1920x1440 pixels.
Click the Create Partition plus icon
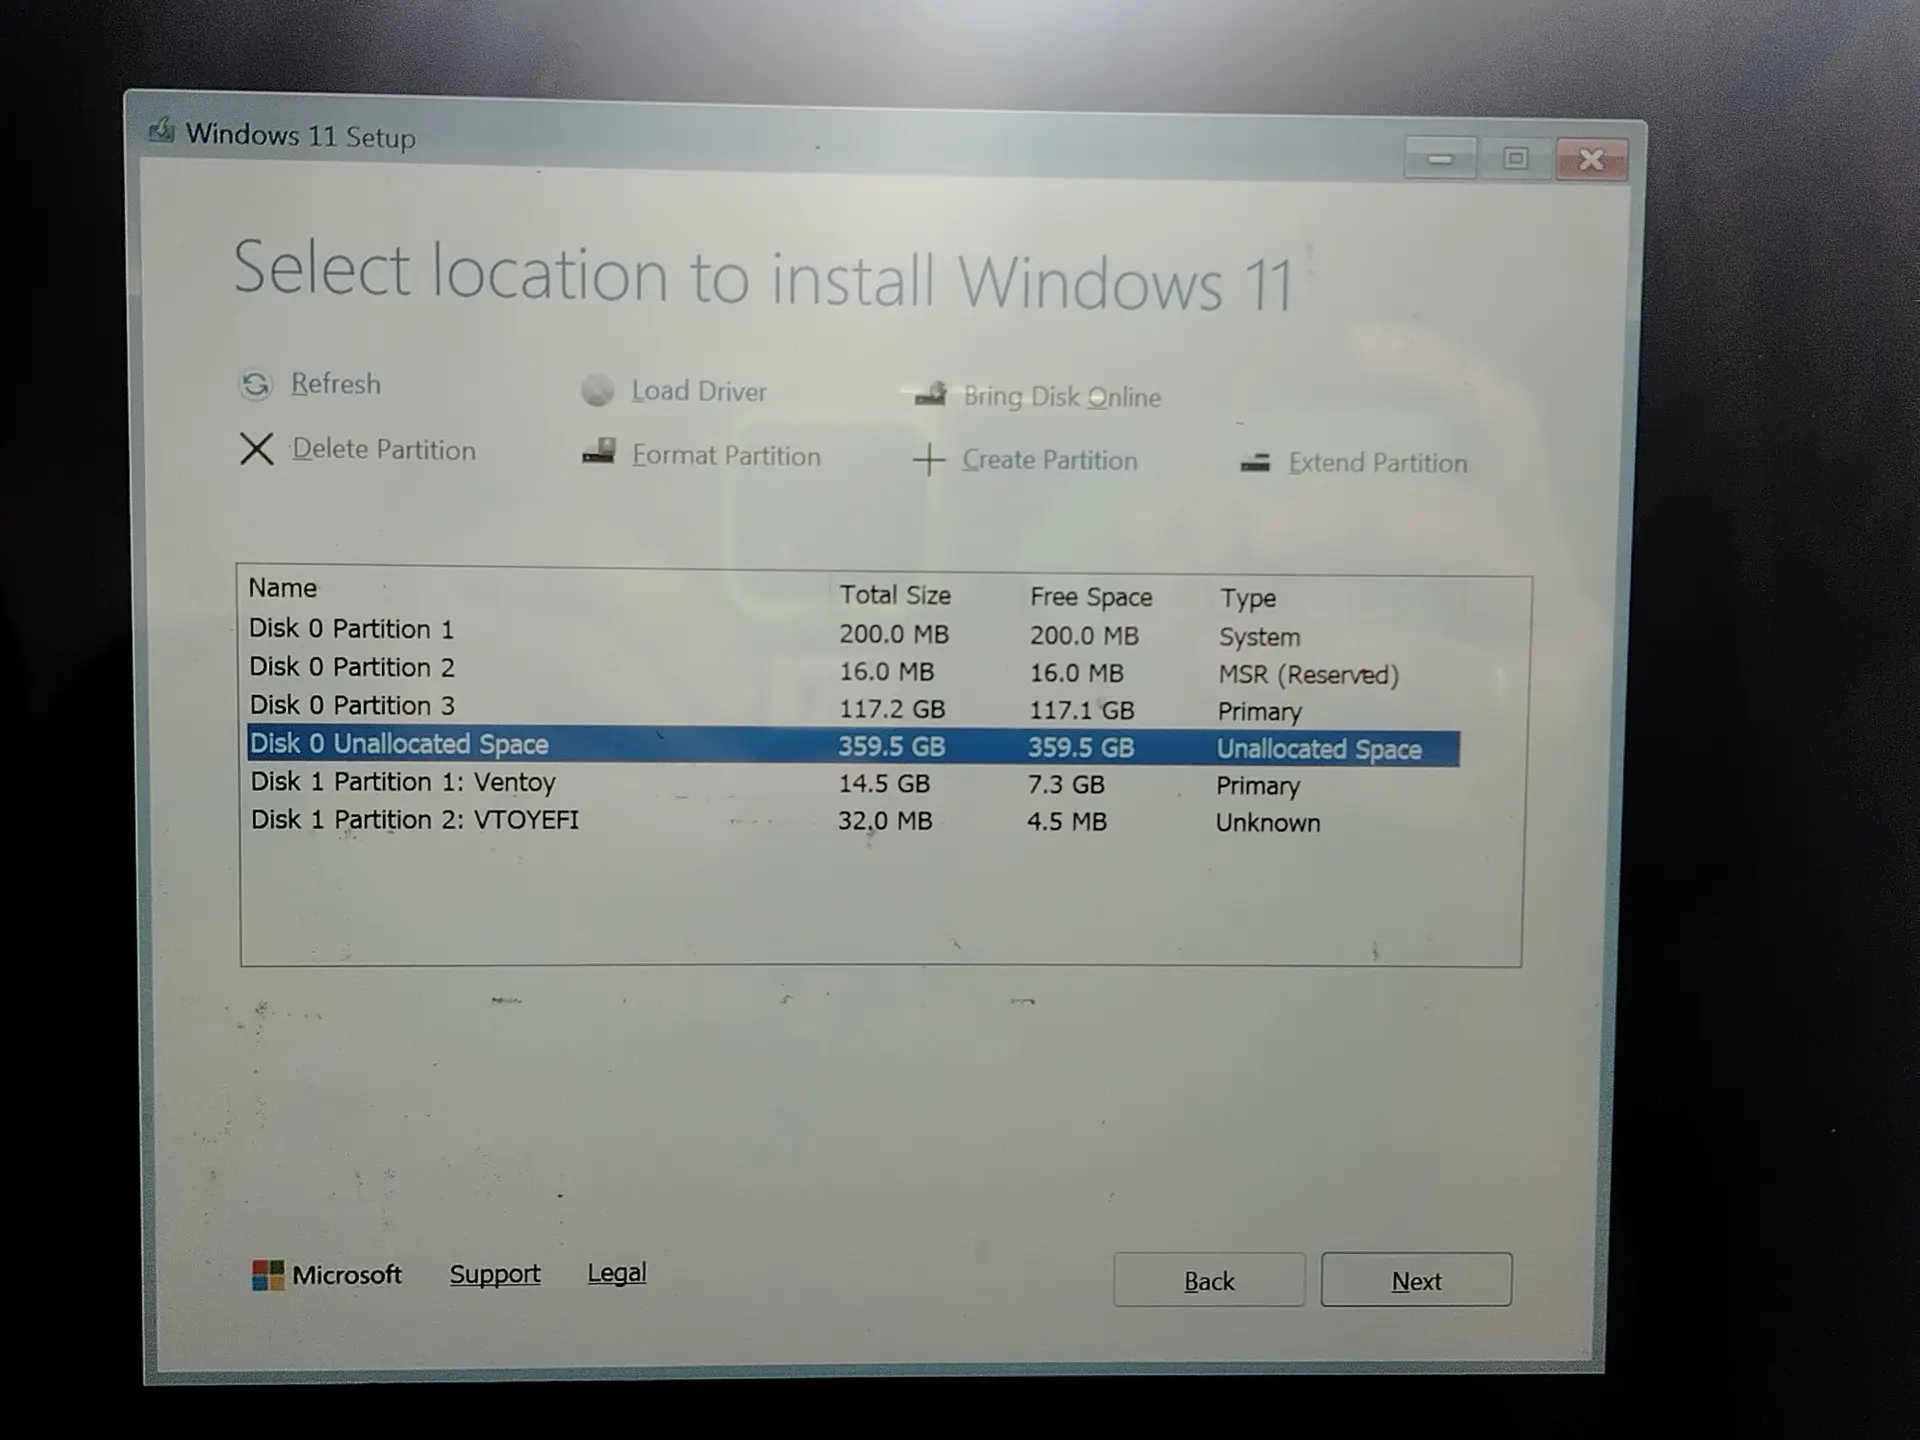pos(928,460)
